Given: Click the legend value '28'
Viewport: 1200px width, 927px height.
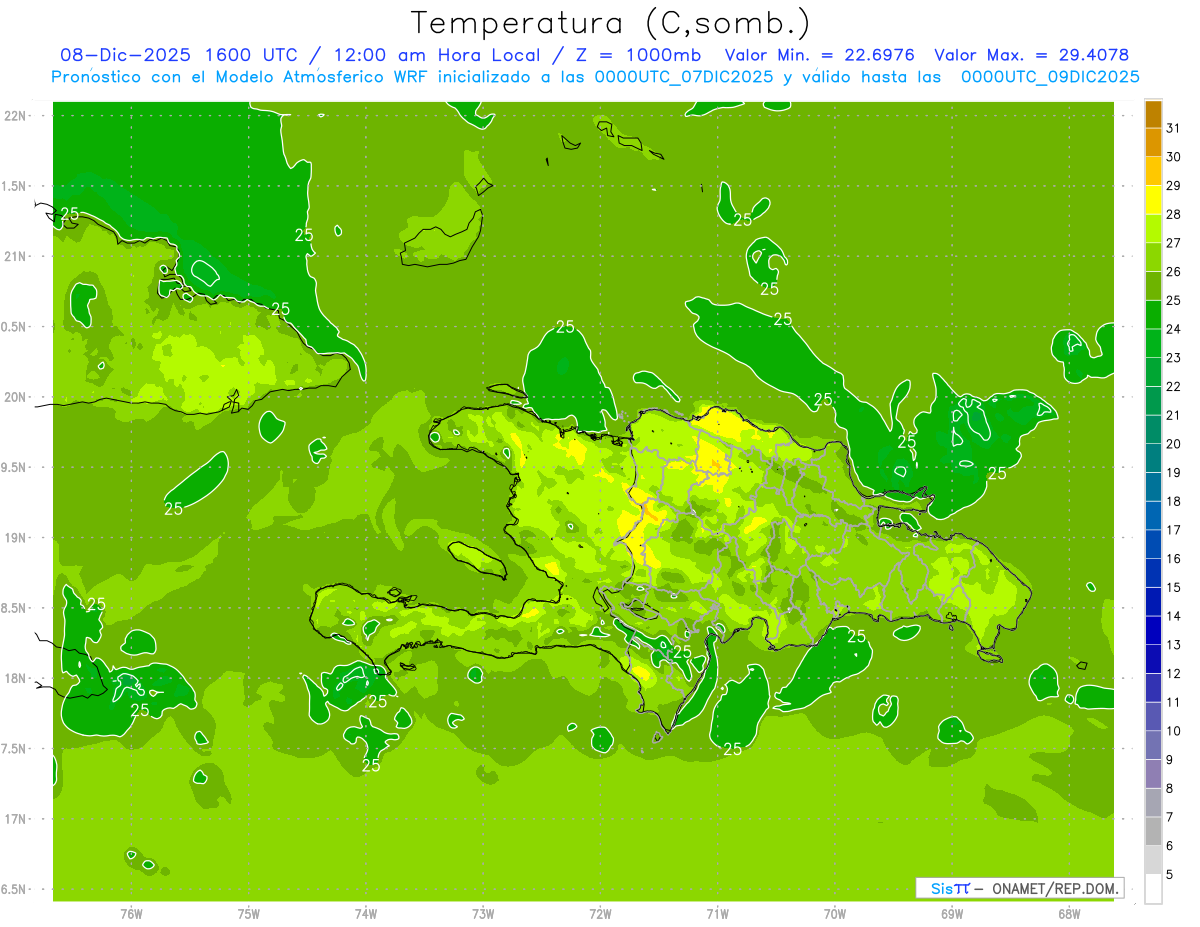Looking at the screenshot, I should tap(1174, 214).
